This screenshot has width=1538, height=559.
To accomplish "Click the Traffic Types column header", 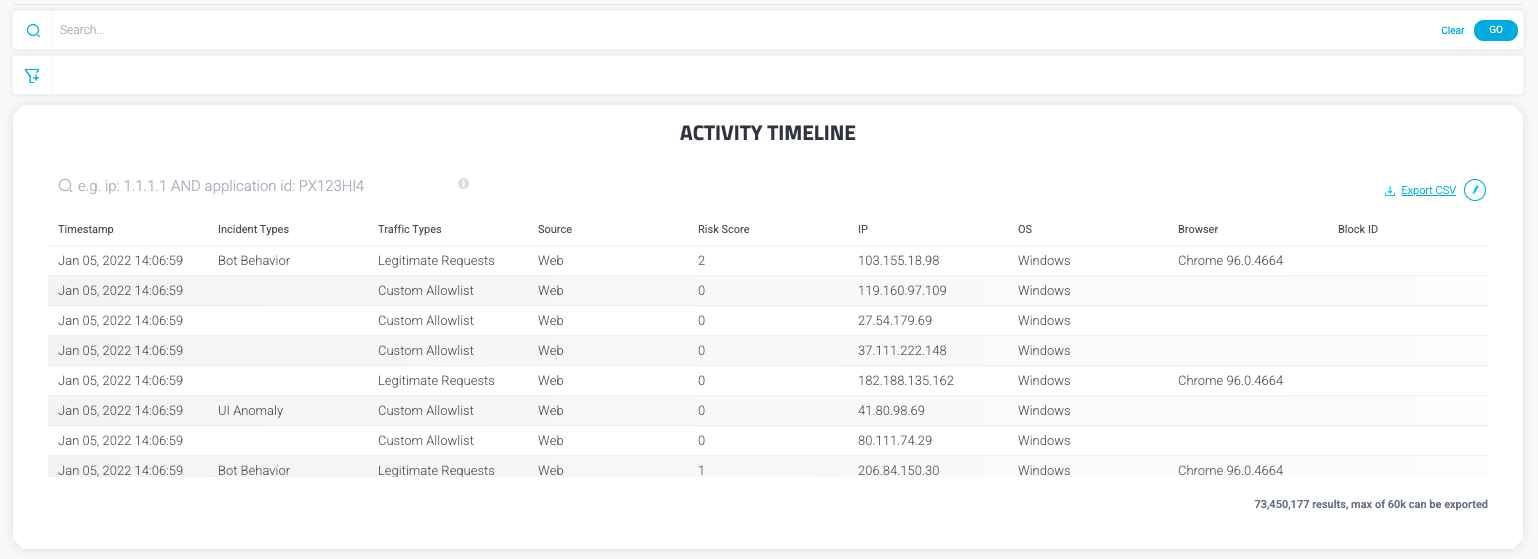I will point(409,229).
